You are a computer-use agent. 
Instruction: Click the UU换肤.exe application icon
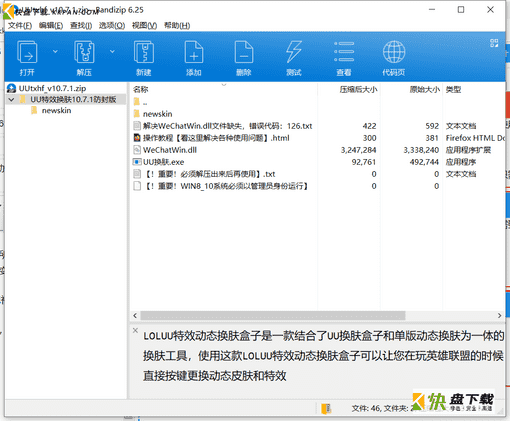[137, 162]
